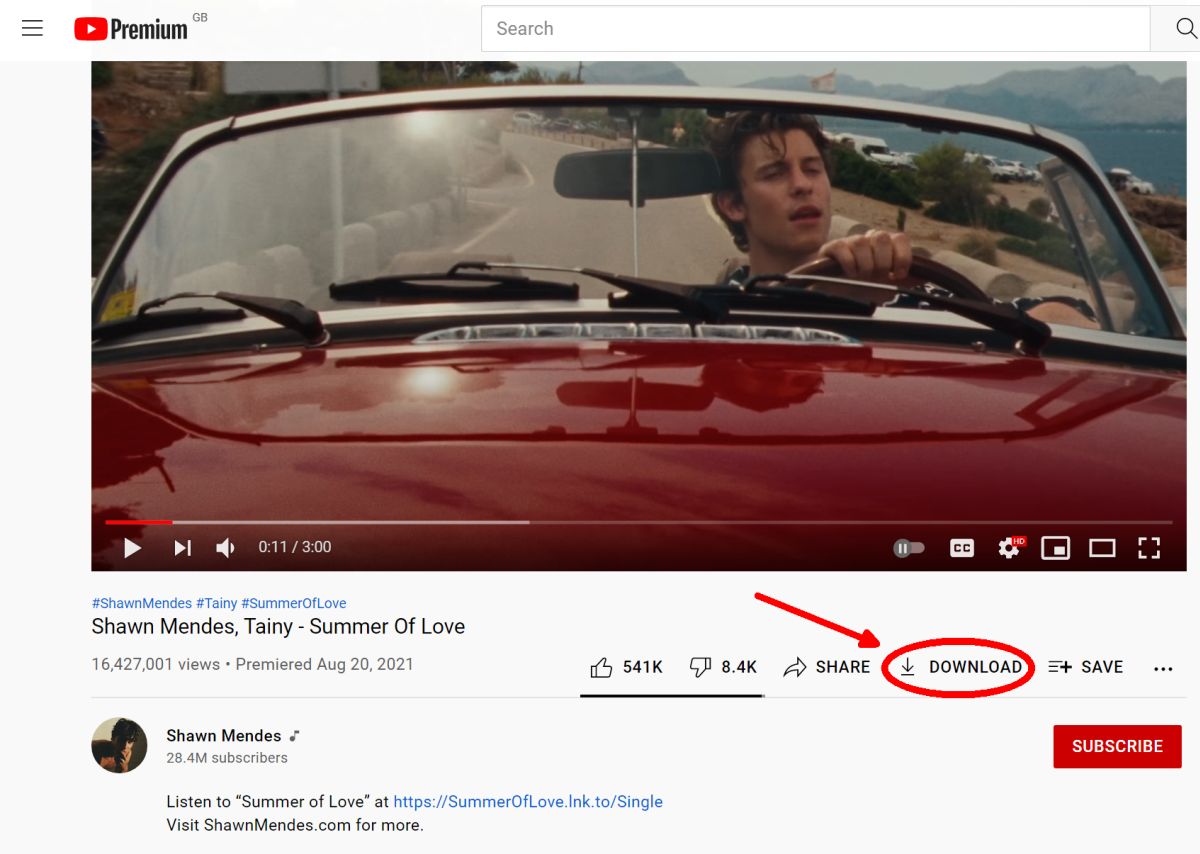Enter full screen mode
This screenshot has width=1200, height=854.
click(1149, 548)
